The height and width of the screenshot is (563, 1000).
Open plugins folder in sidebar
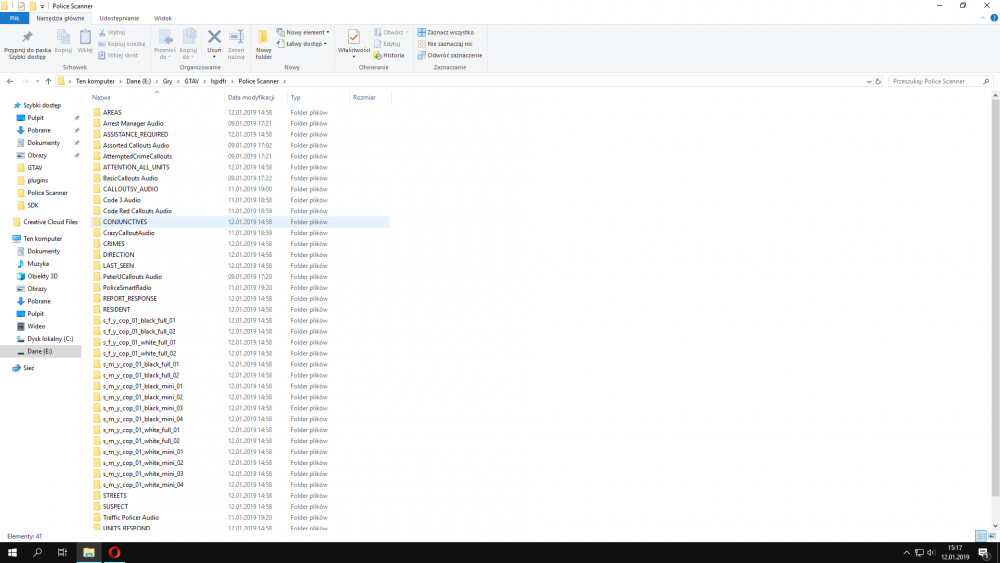click(37, 180)
